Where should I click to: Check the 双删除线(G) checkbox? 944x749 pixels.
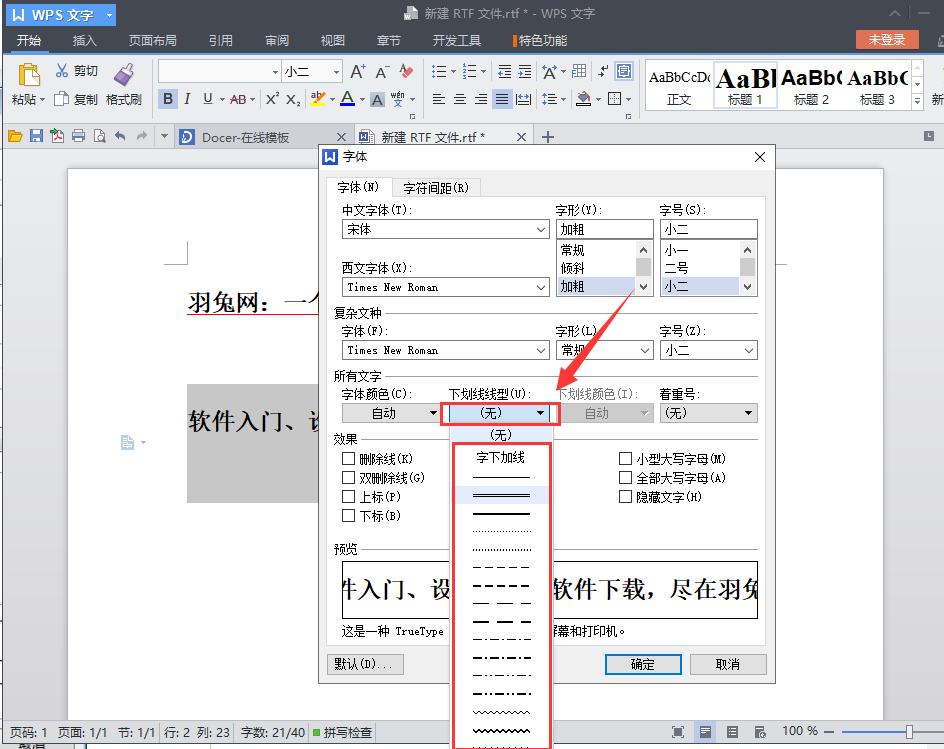pos(348,477)
